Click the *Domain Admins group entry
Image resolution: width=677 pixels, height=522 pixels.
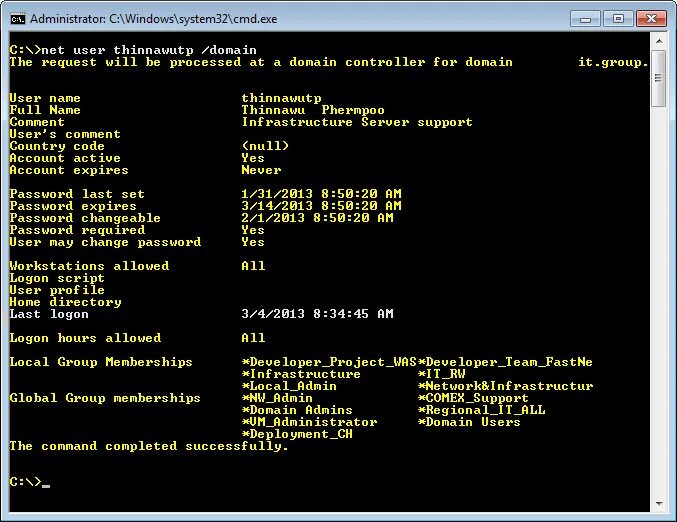(x=297, y=410)
